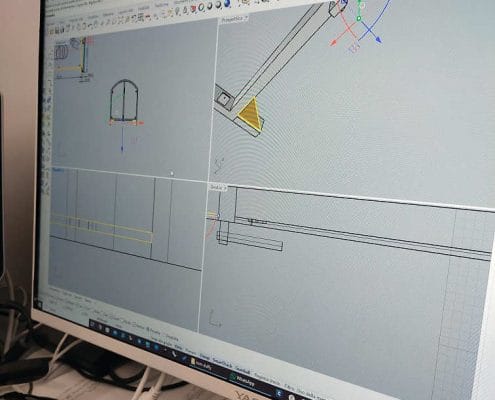Open the Windows Start button on the taskbar

coord(93,324)
